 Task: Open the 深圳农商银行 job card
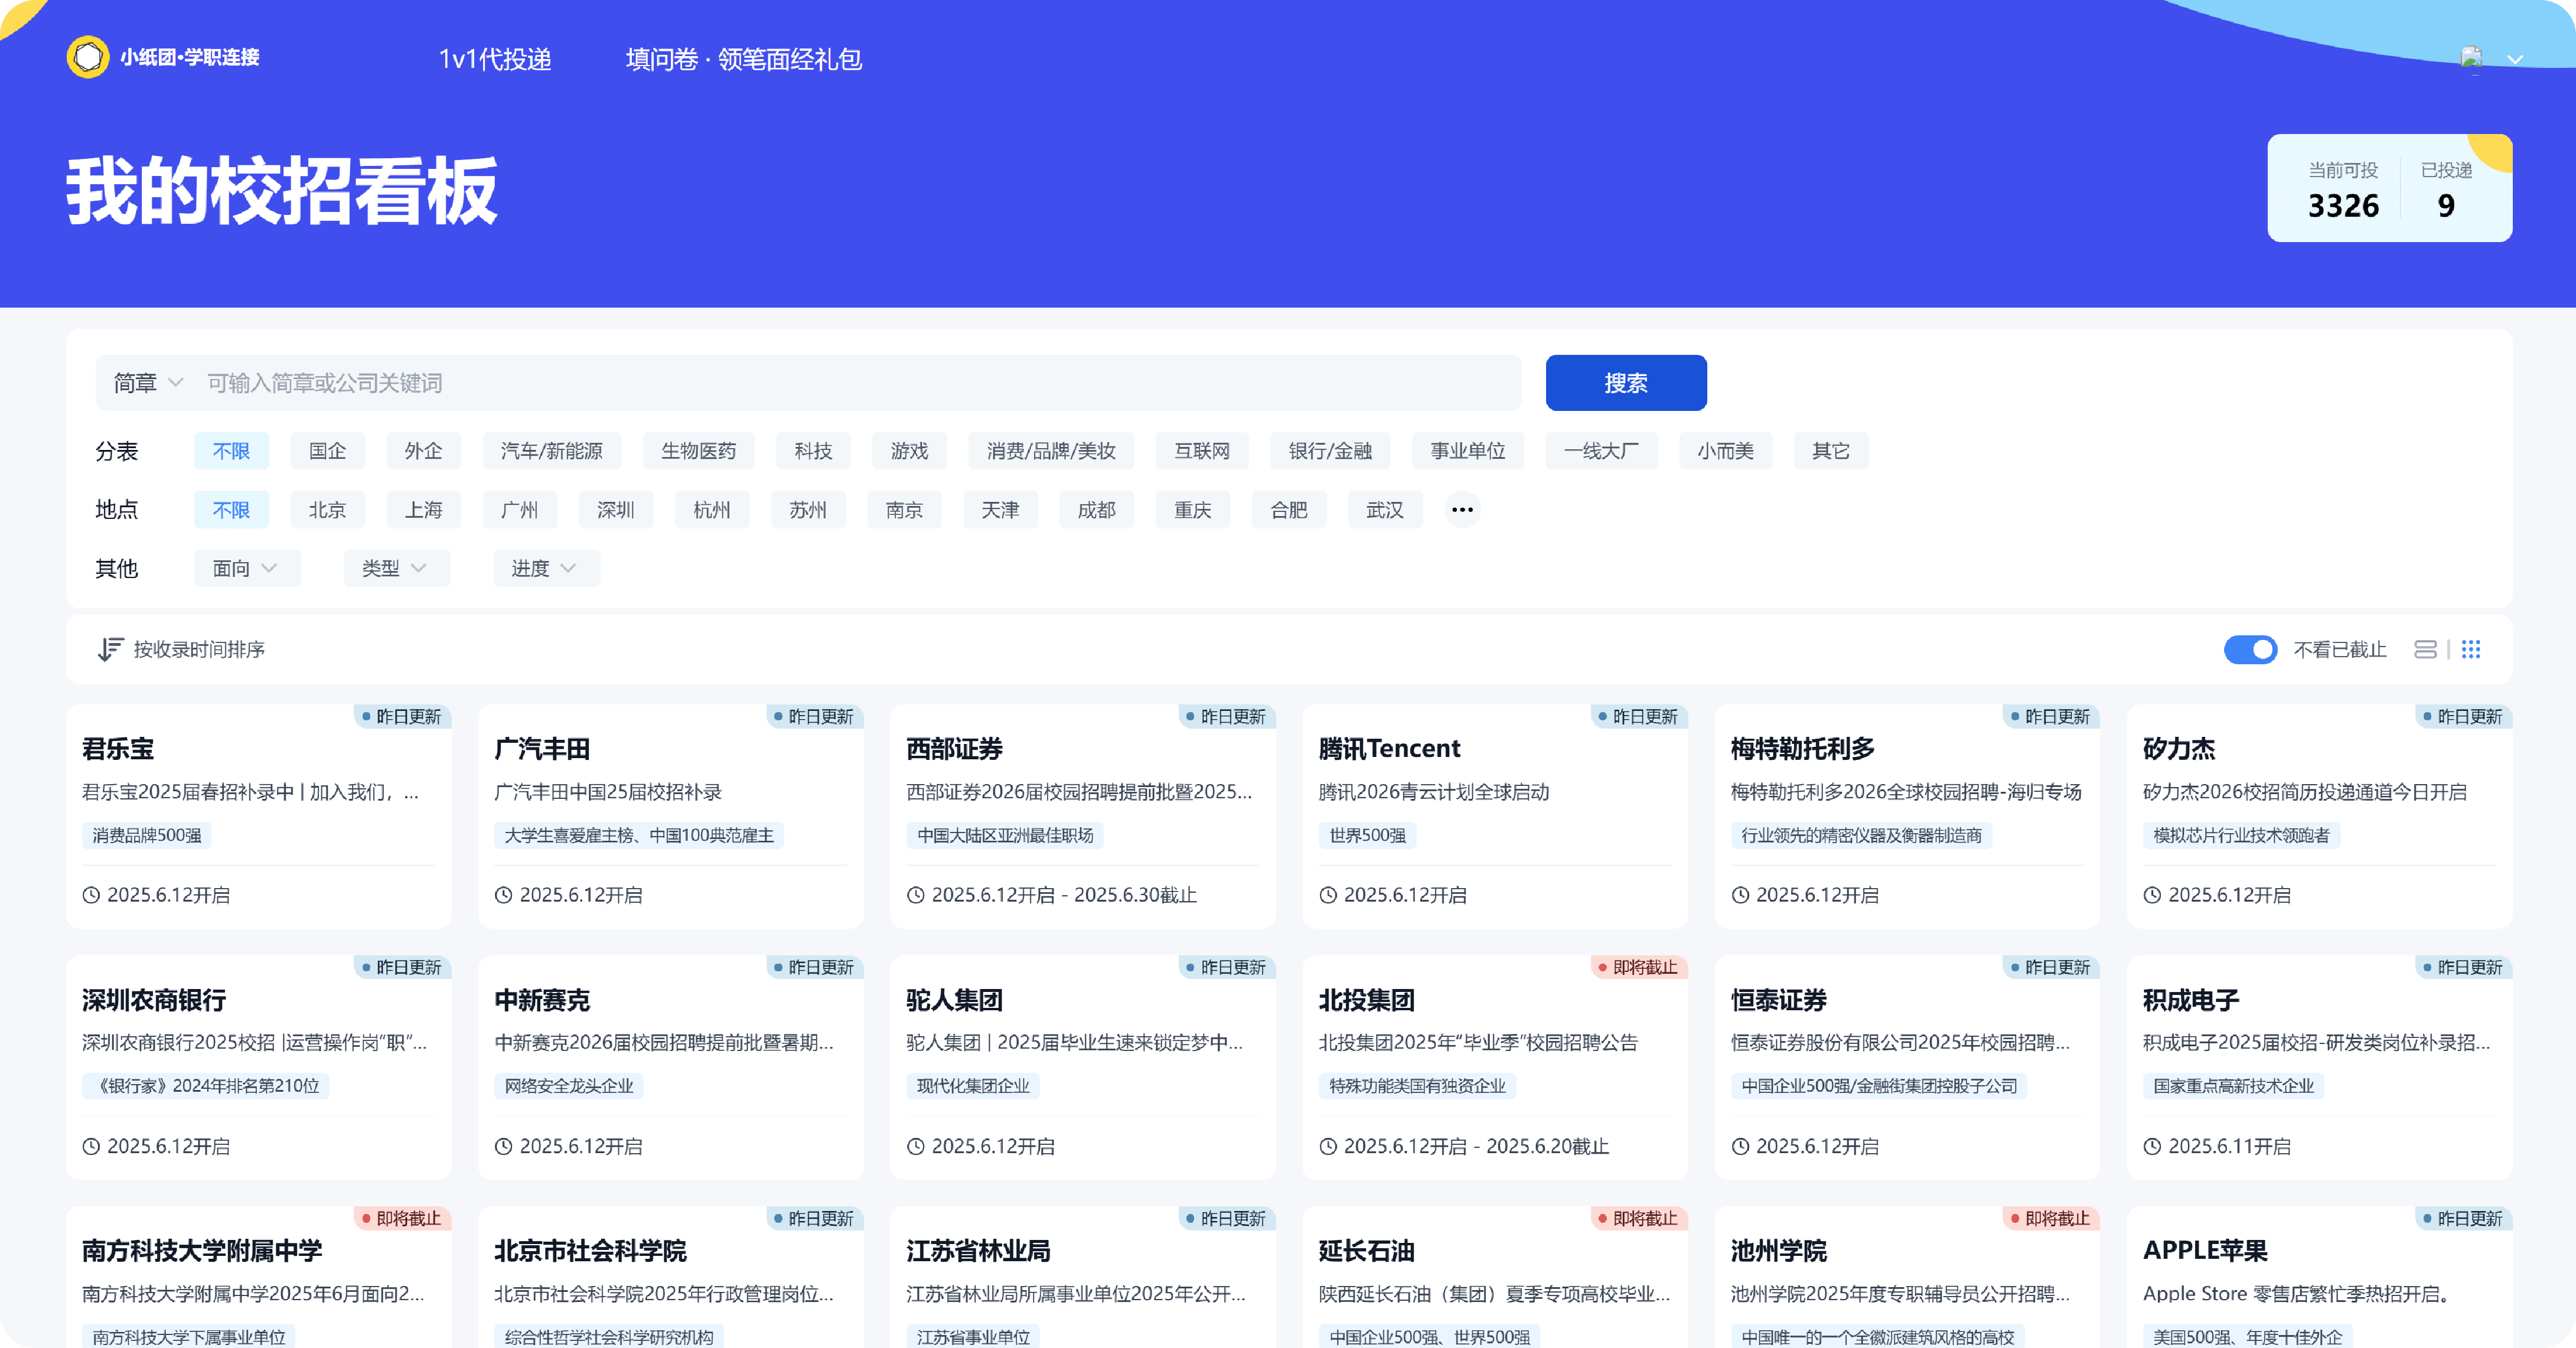(258, 1067)
